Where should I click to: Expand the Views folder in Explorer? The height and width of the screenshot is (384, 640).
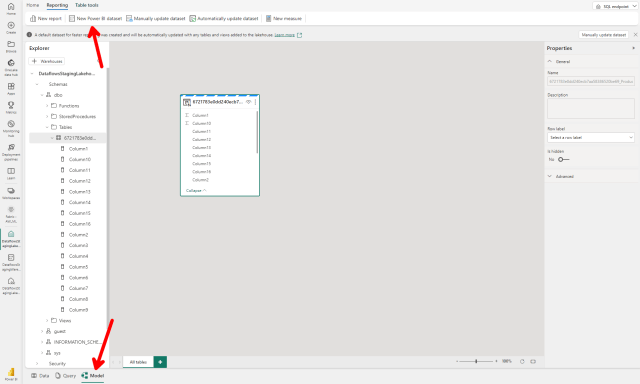(47, 321)
